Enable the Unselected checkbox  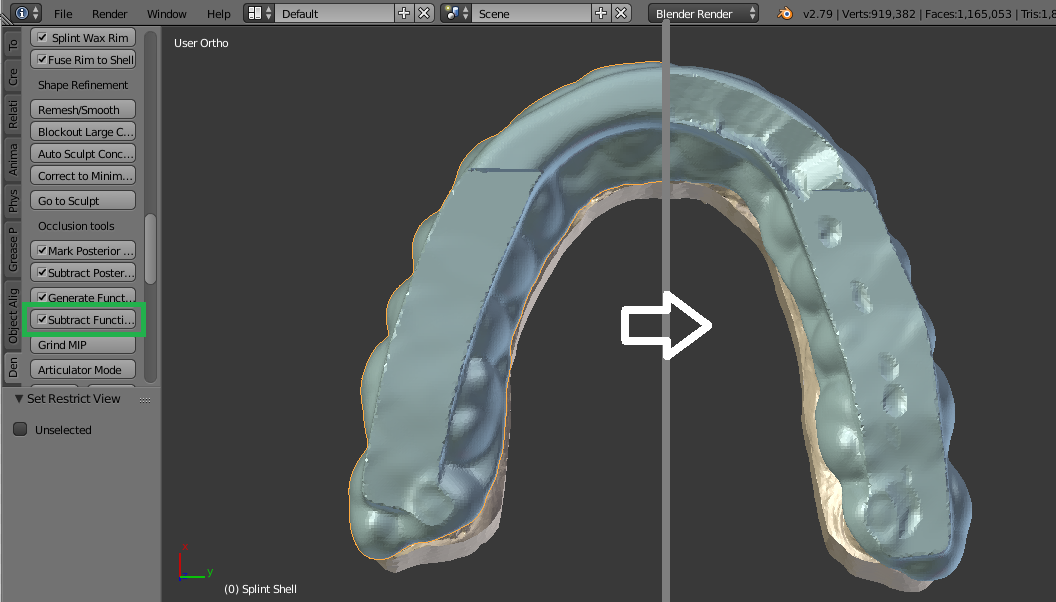click(20, 429)
